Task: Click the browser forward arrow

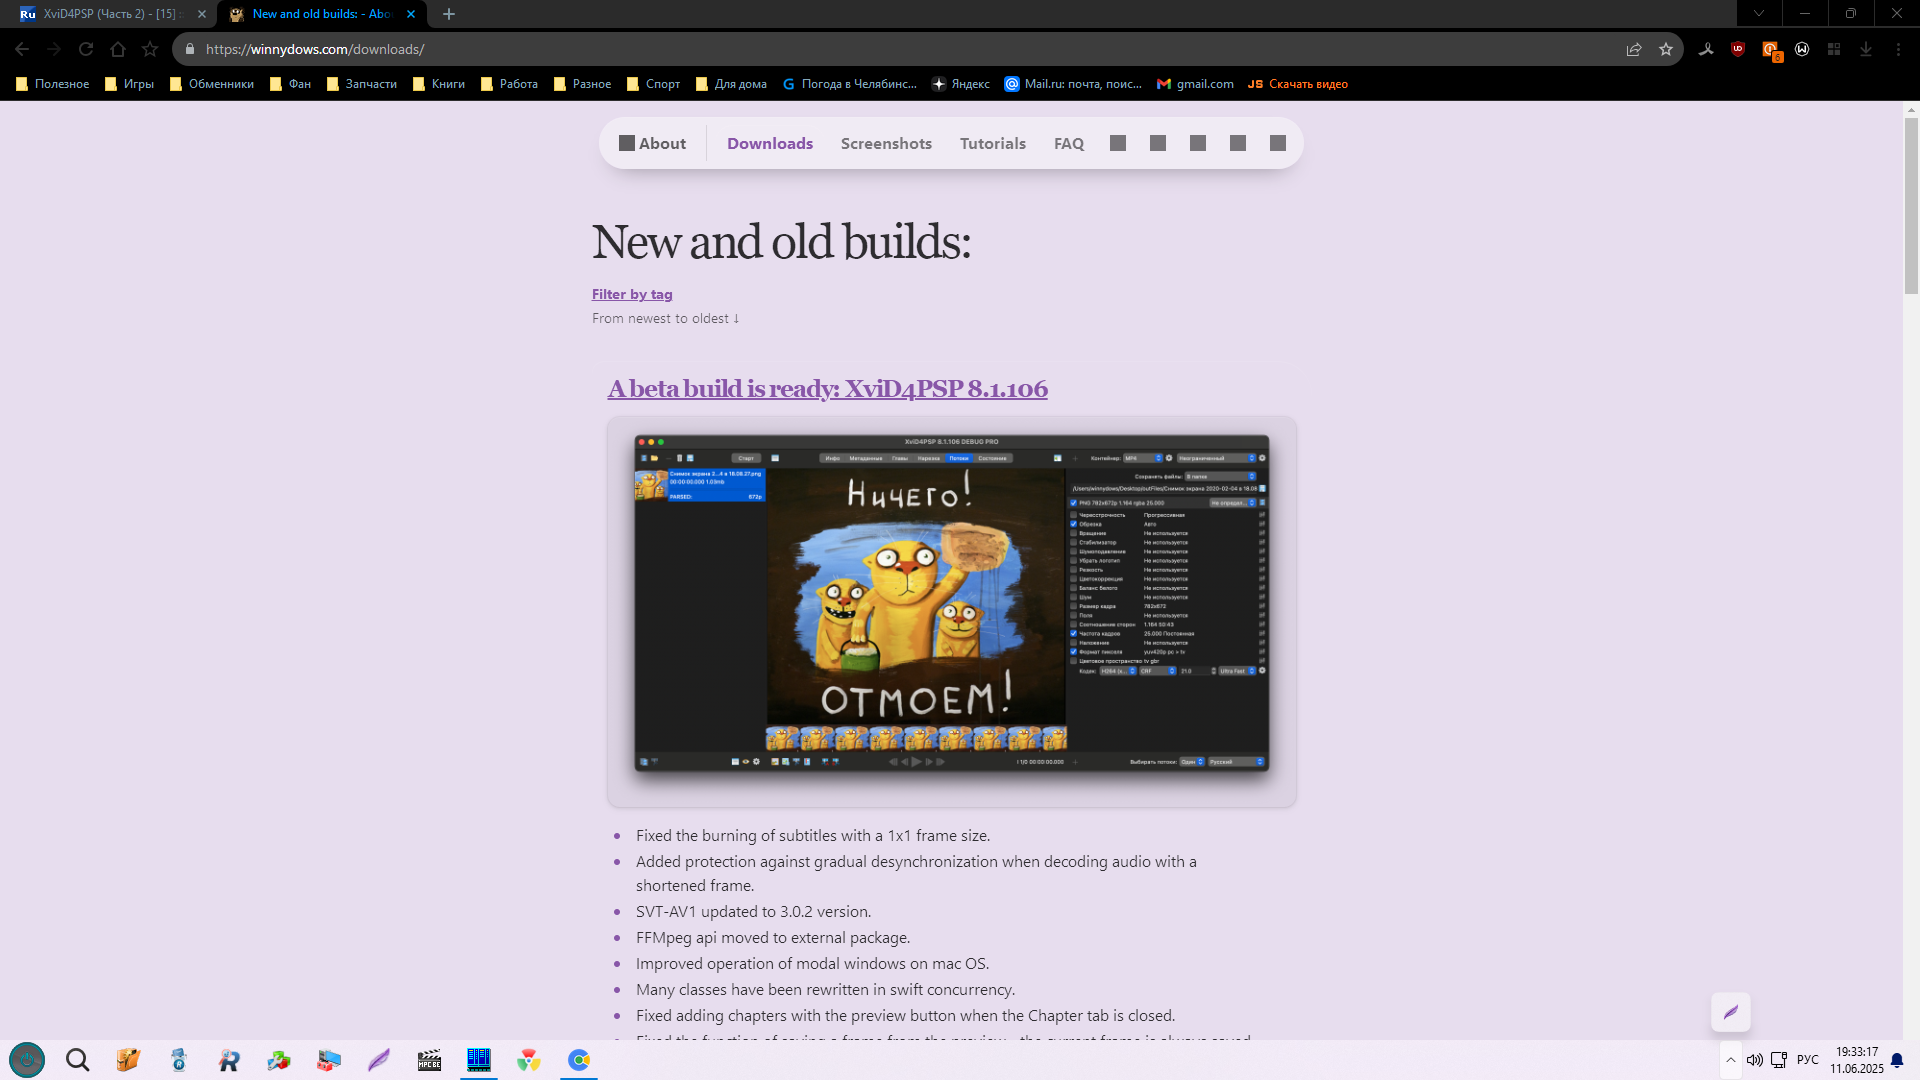Action: click(x=54, y=49)
